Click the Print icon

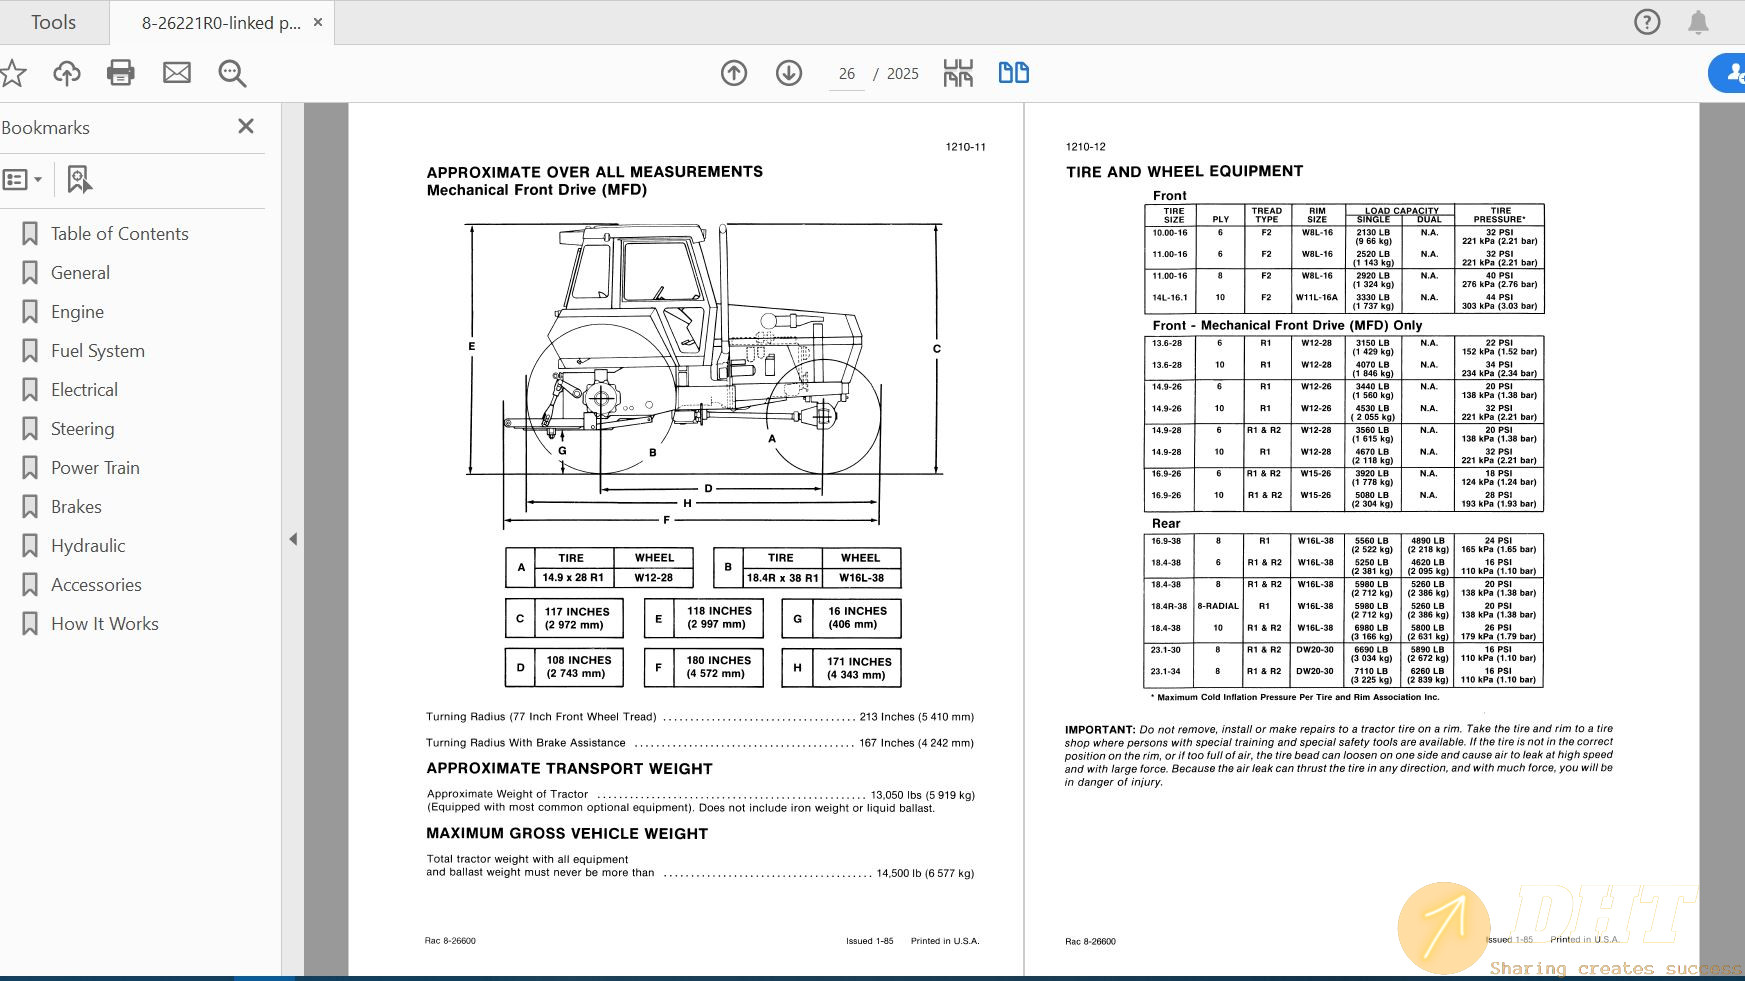120,73
